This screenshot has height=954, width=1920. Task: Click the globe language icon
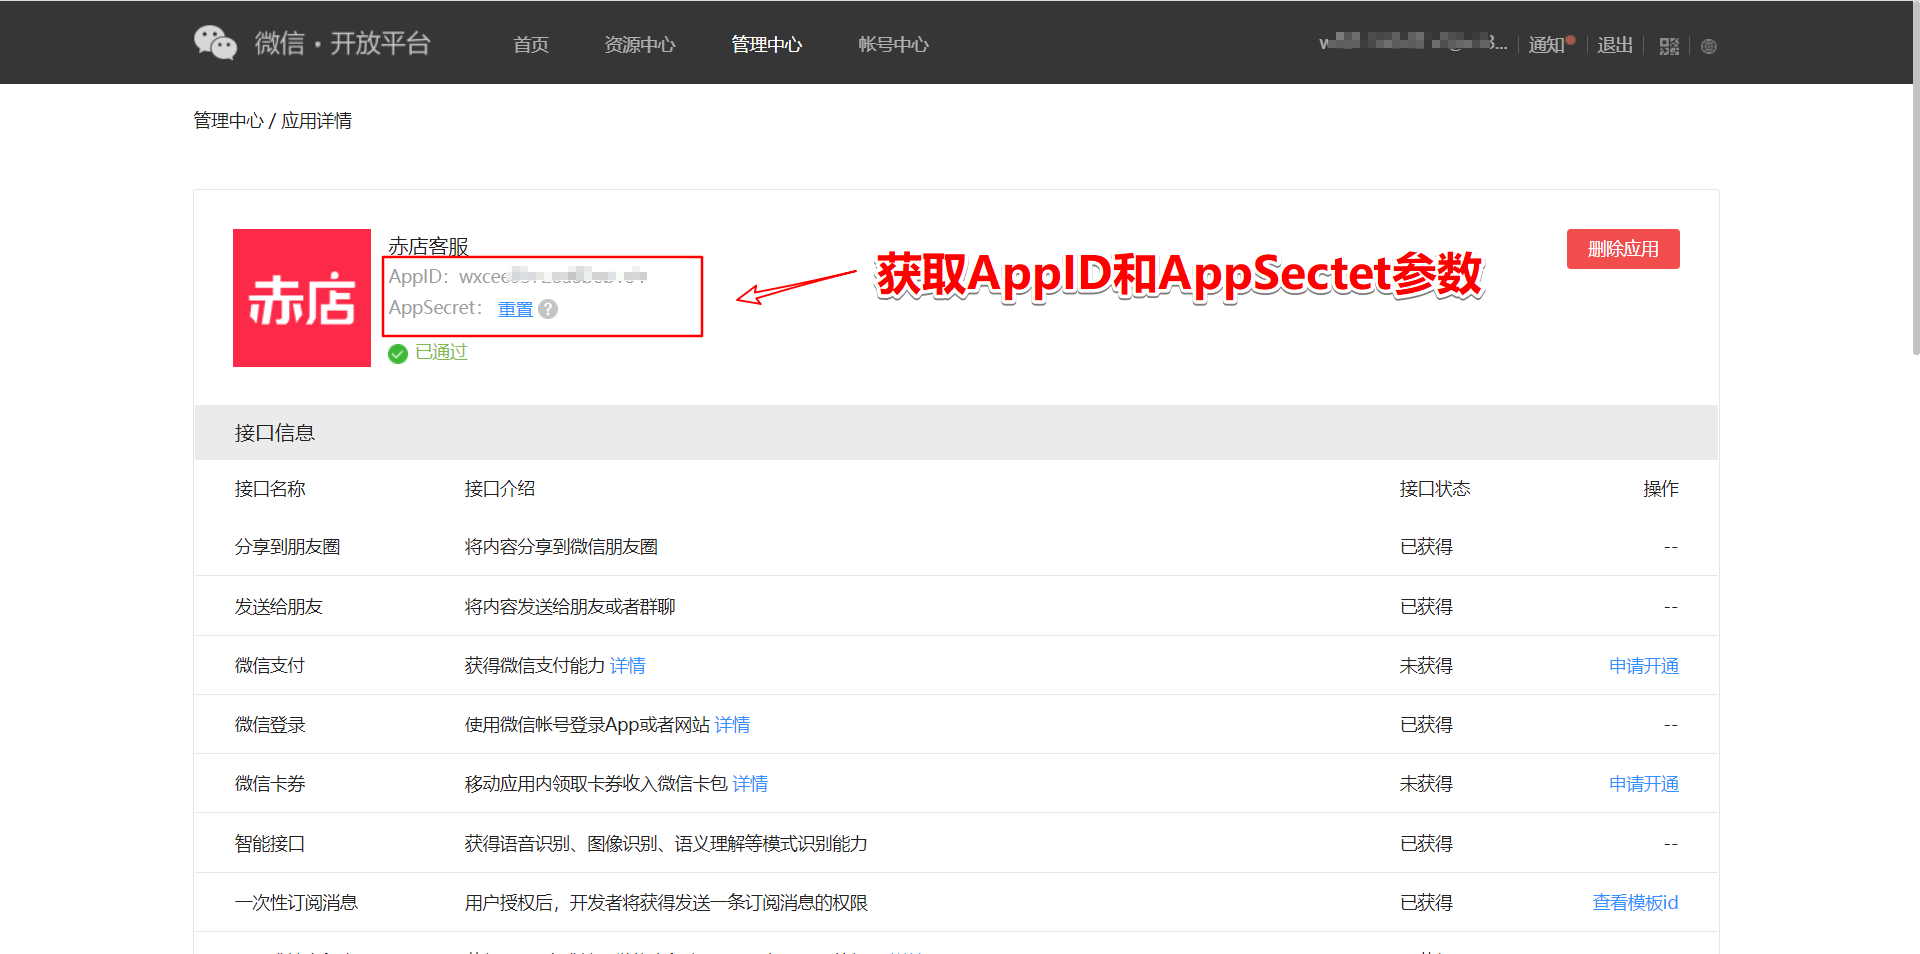pyautogui.click(x=1709, y=46)
